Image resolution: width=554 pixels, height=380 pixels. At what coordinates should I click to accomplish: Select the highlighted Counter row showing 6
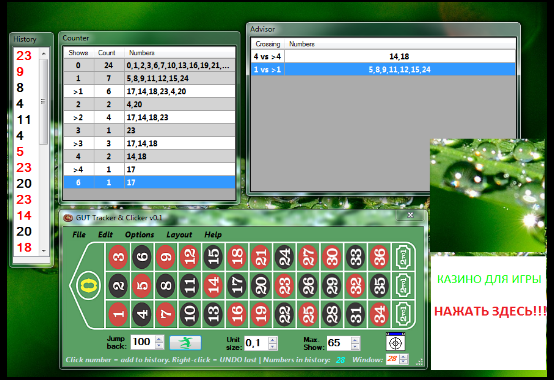tap(149, 183)
